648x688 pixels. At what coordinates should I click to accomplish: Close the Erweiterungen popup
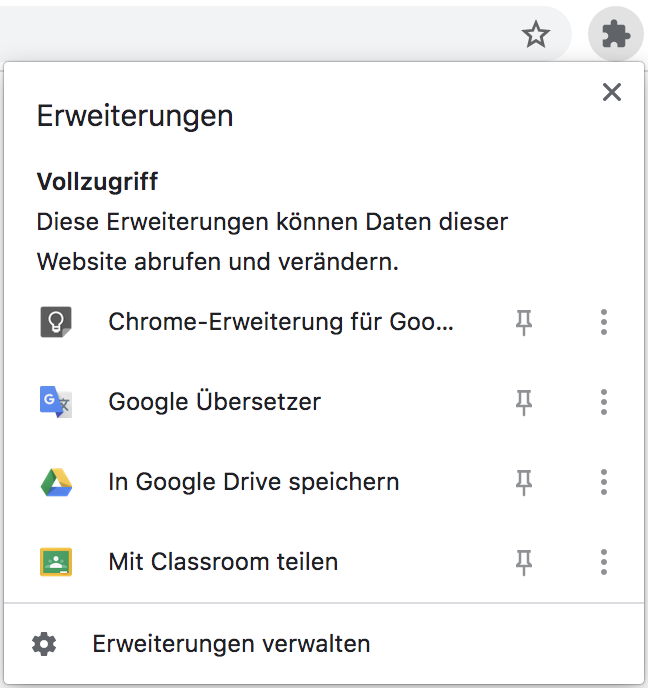(612, 92)
